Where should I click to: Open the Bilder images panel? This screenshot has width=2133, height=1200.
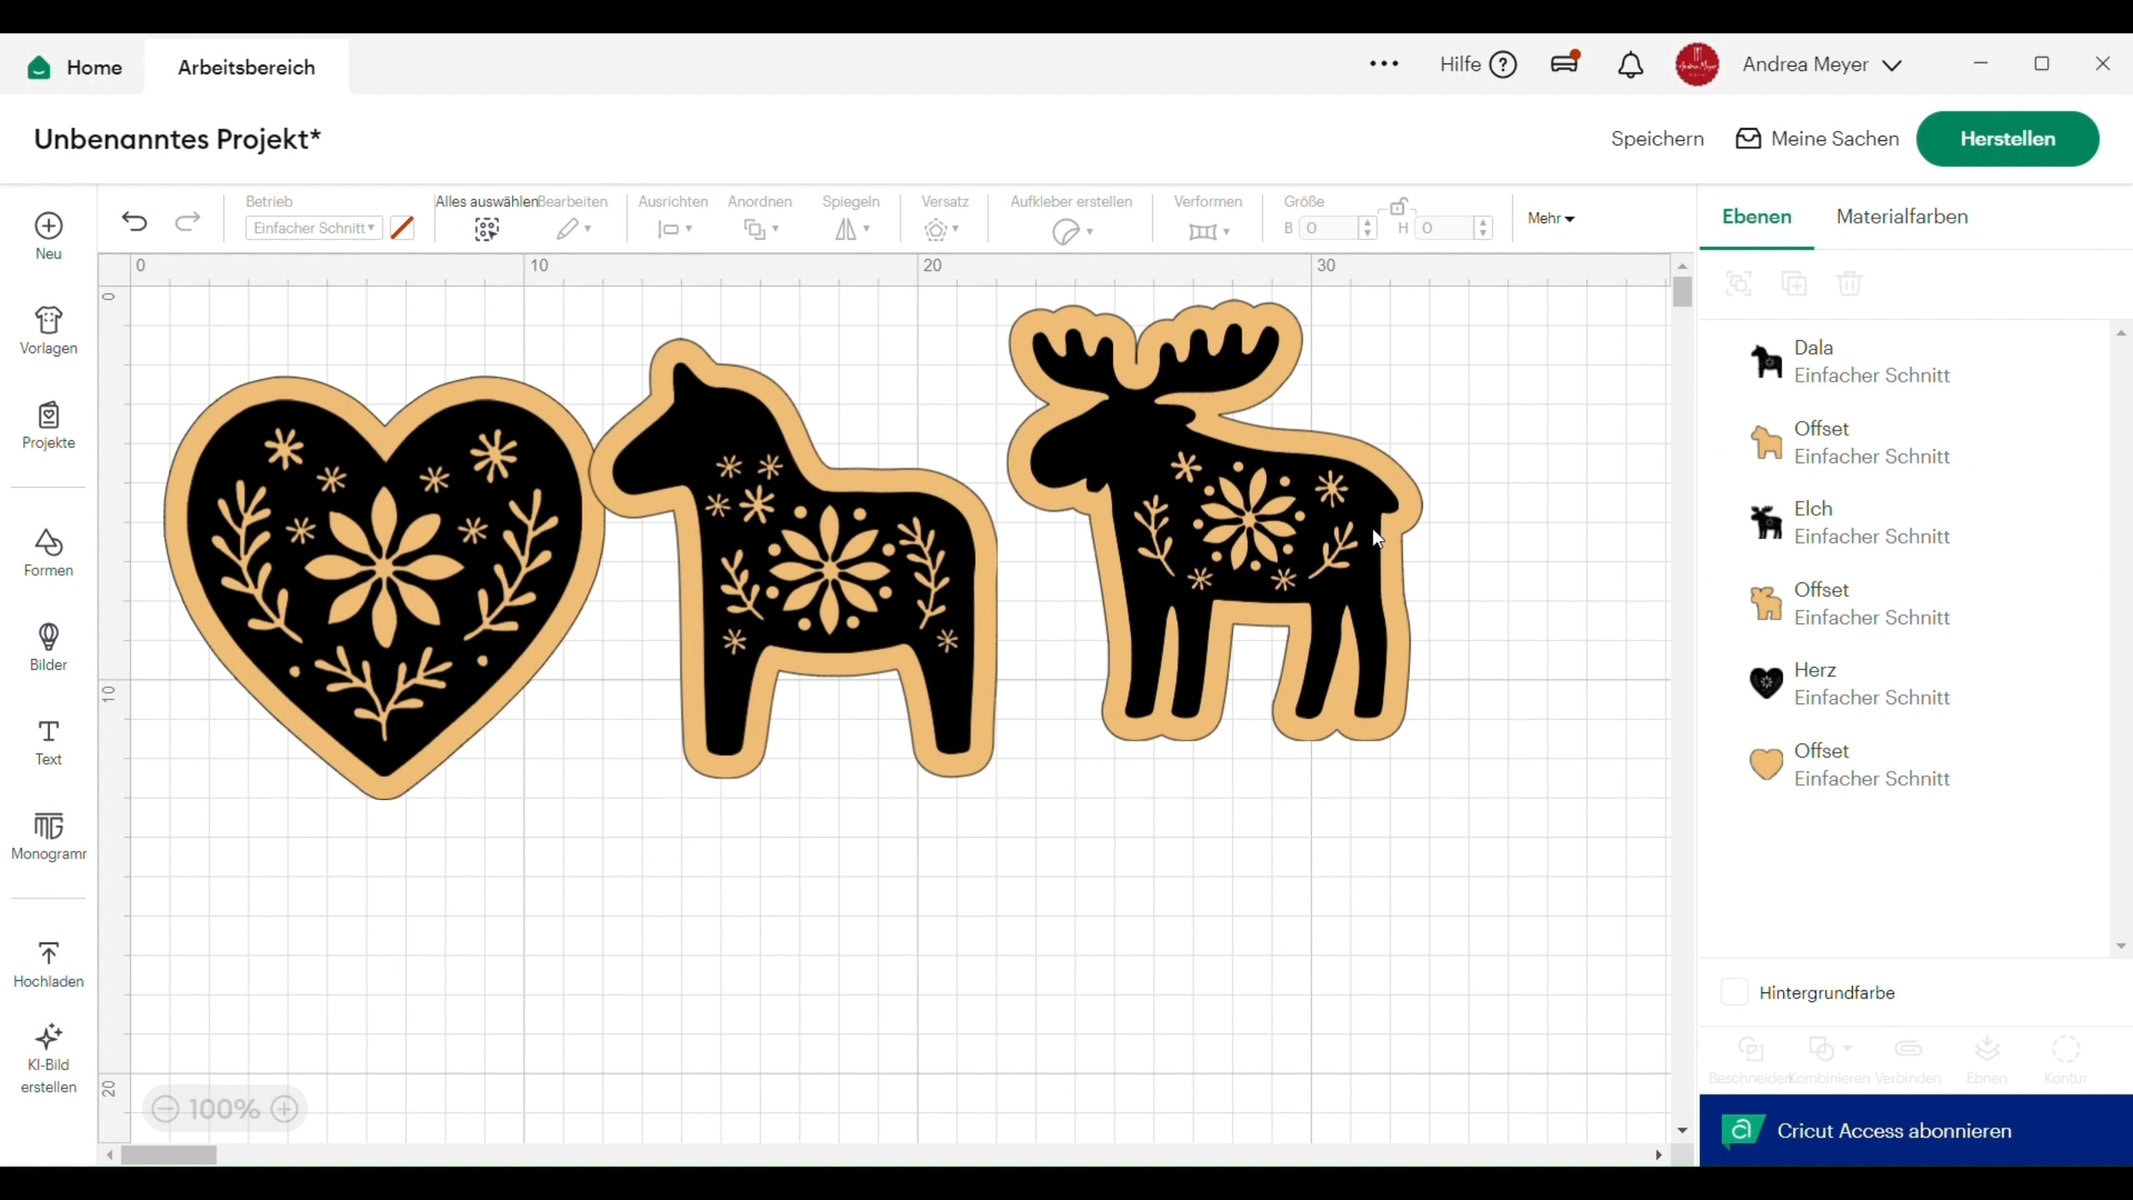pos(48,647)
